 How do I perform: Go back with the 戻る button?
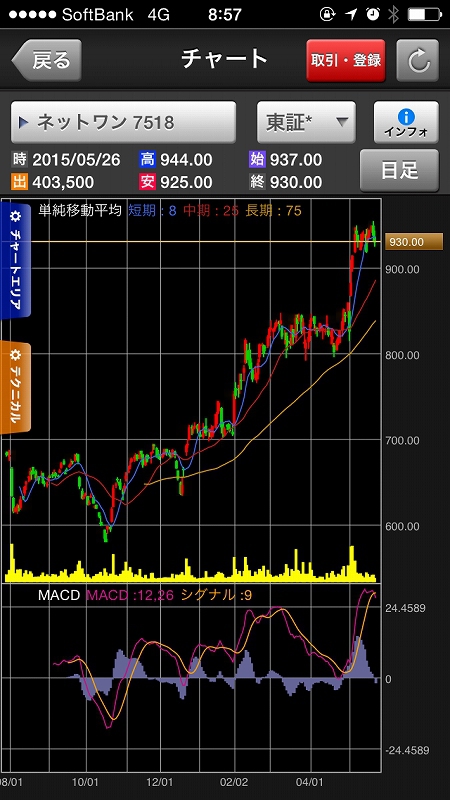[46, 60]
